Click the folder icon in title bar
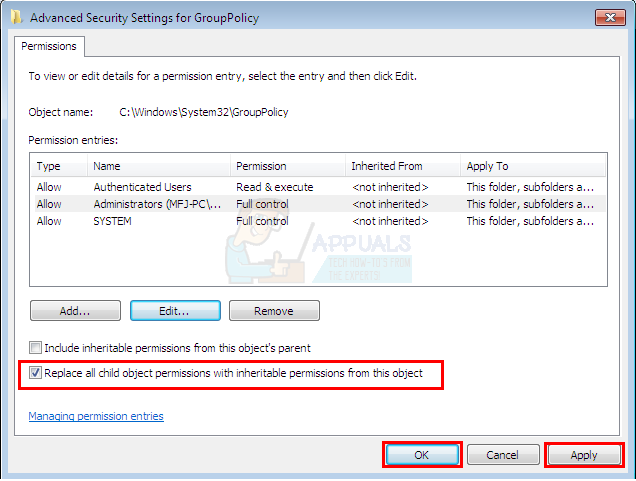 click(17, 16)
